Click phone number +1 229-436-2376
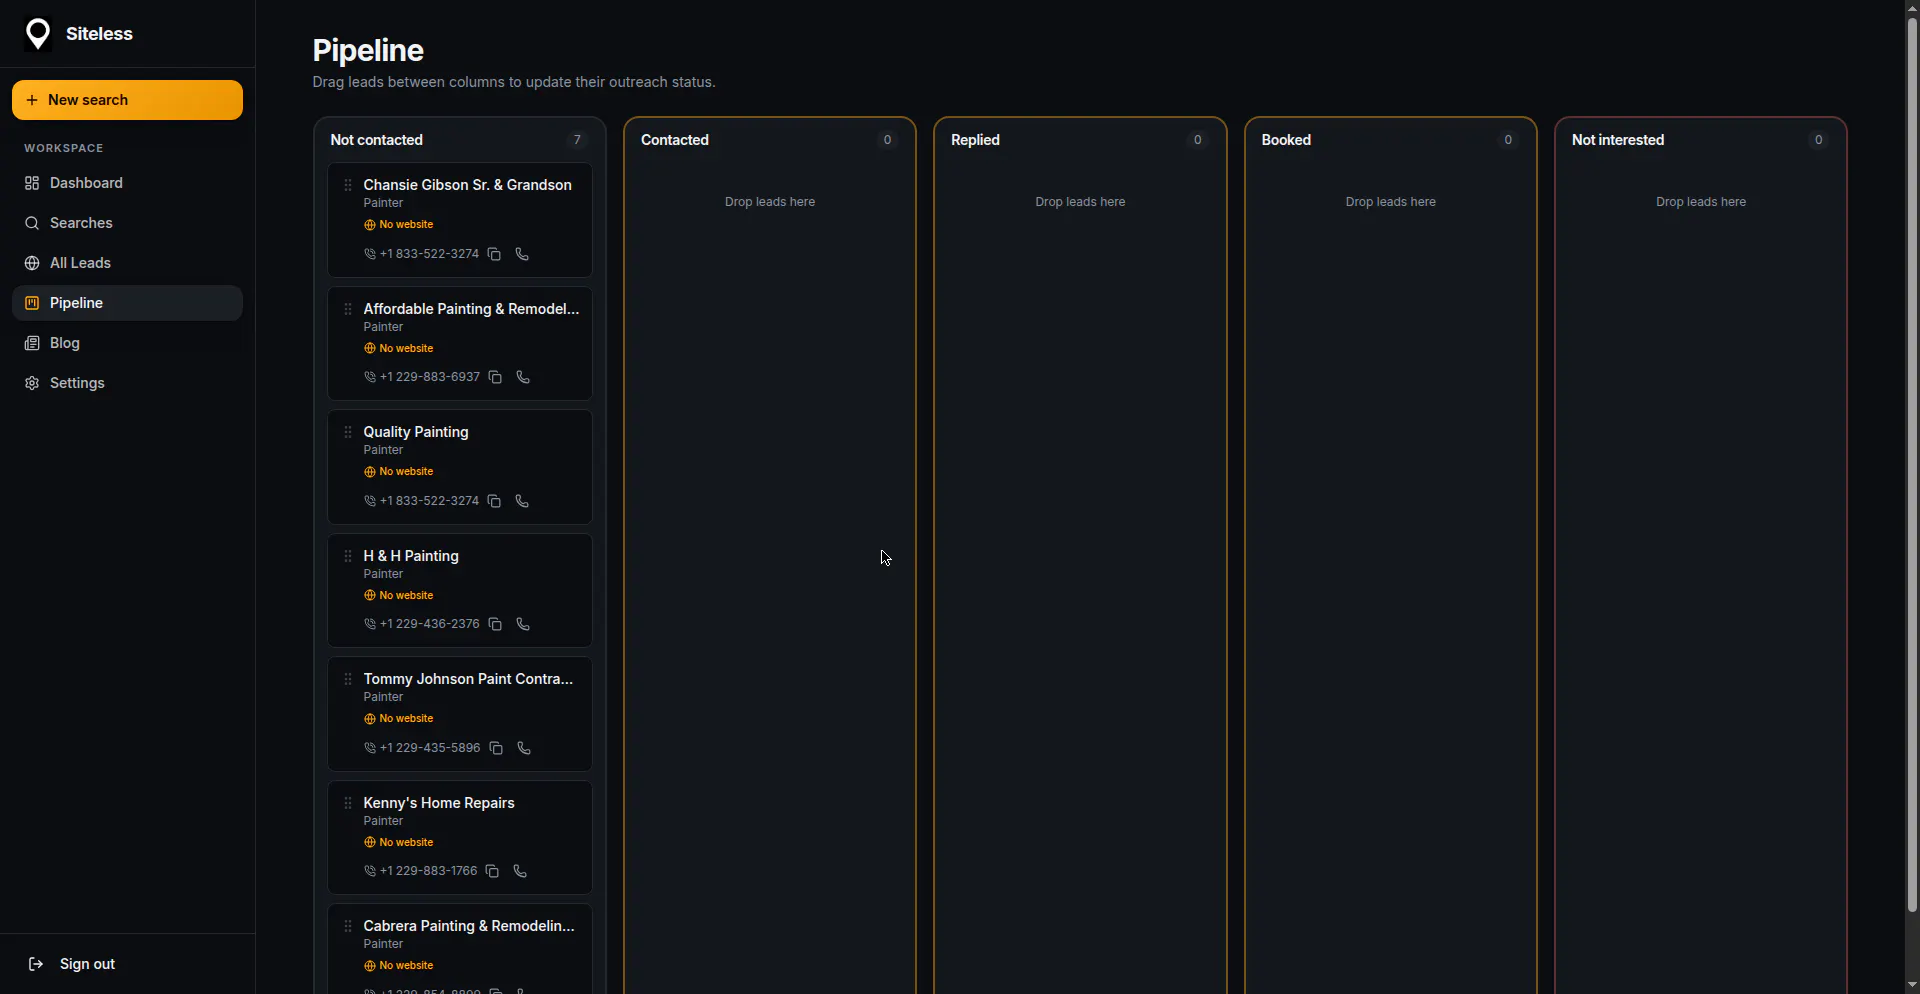1920x994 pixels. point(429,624)
